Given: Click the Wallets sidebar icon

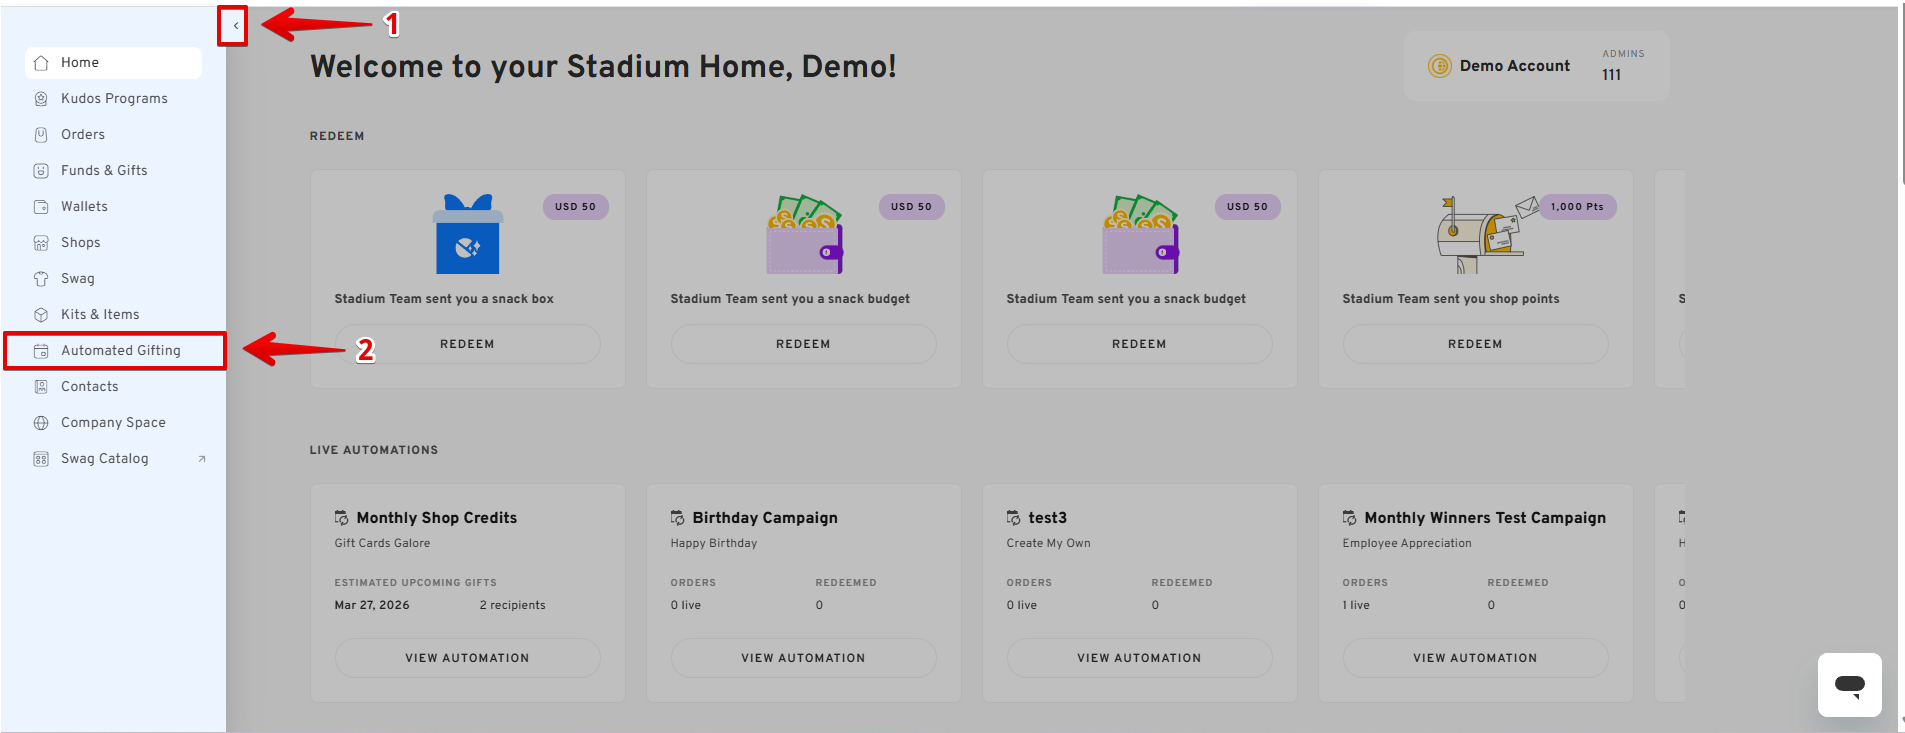Looking at the screenshot, I should coord(41,207).
